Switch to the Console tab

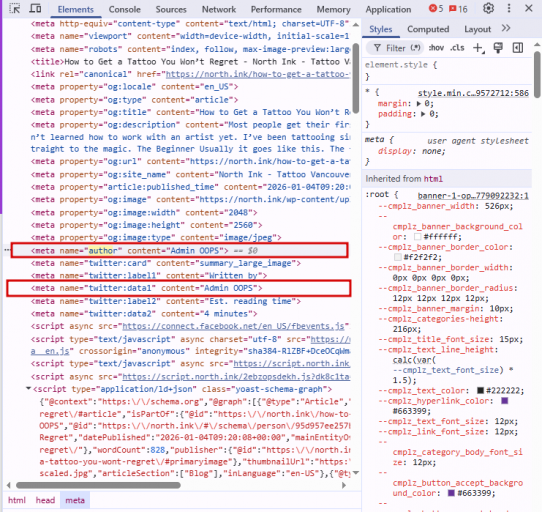[x=124, y=9]
